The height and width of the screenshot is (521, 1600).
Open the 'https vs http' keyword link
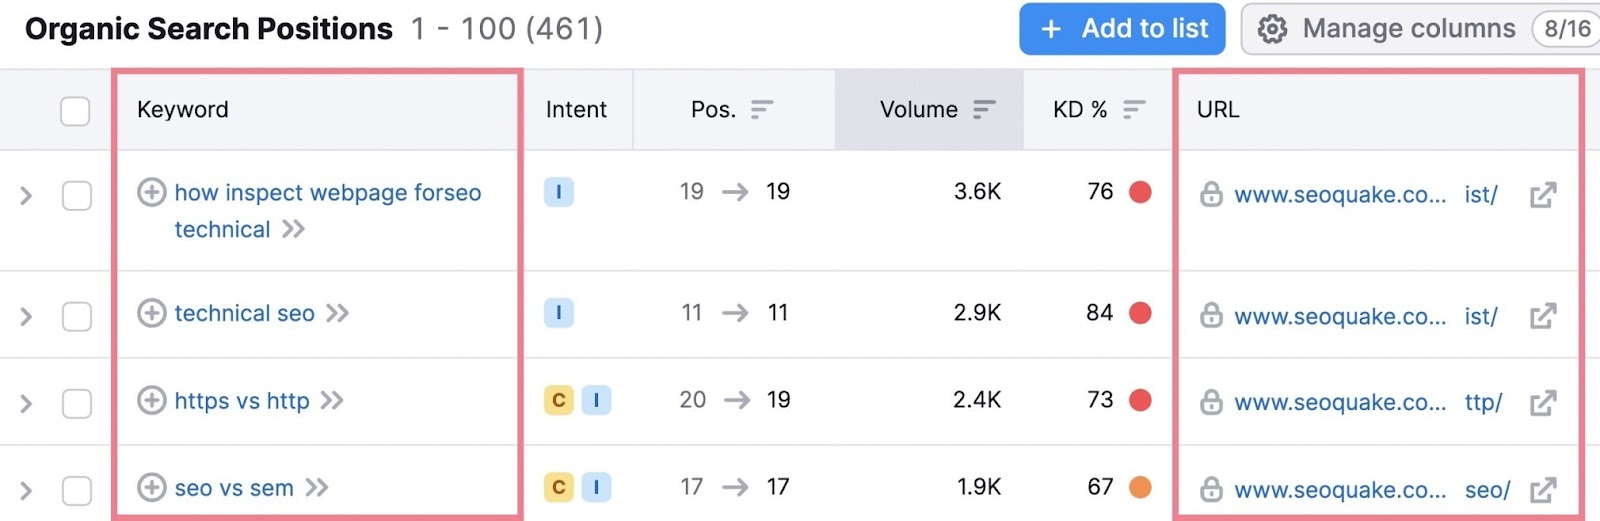pyautogui.click(x=242, y=401)
